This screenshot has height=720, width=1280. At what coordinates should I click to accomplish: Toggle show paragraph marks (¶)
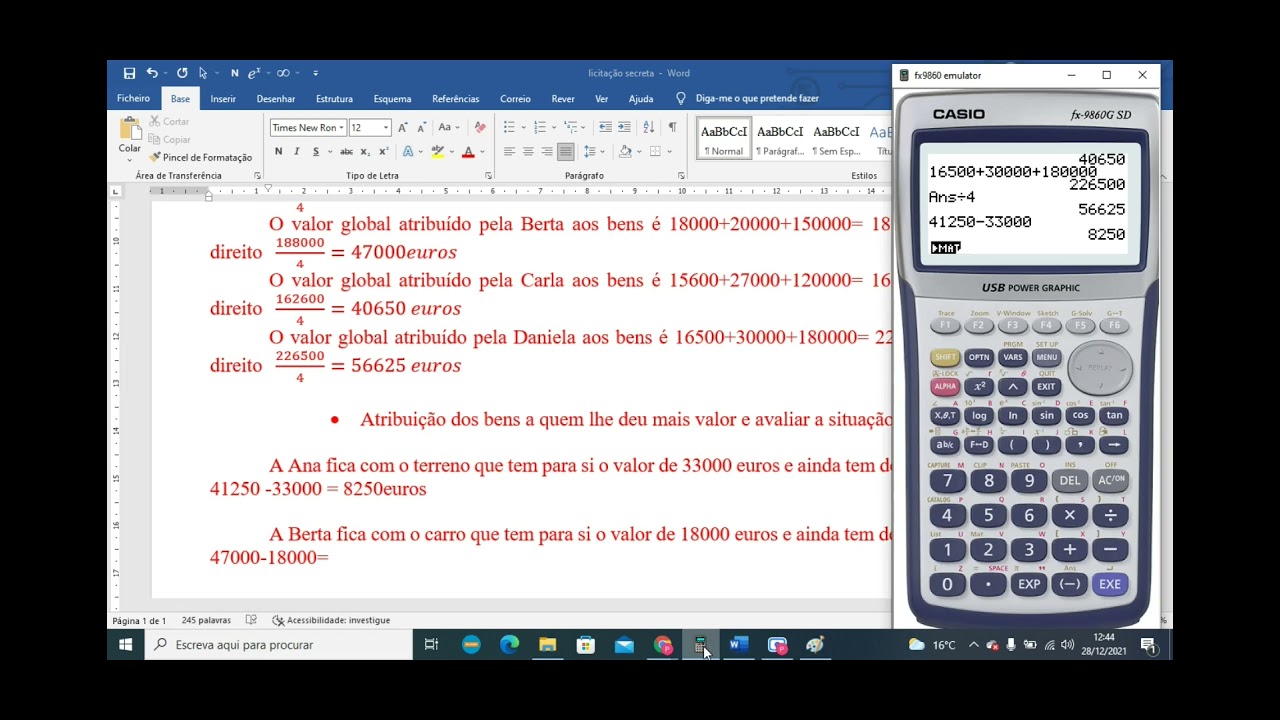(672, 127)
